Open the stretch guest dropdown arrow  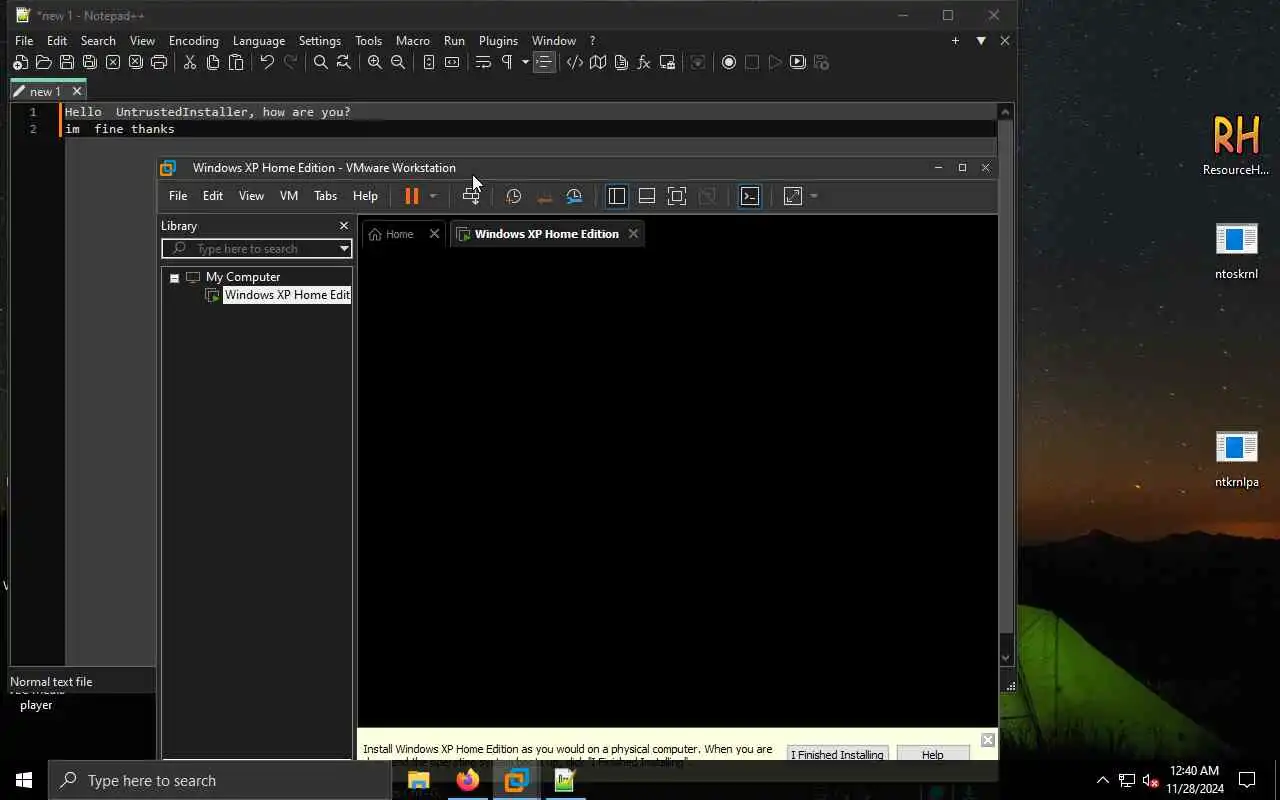(814, 196)
